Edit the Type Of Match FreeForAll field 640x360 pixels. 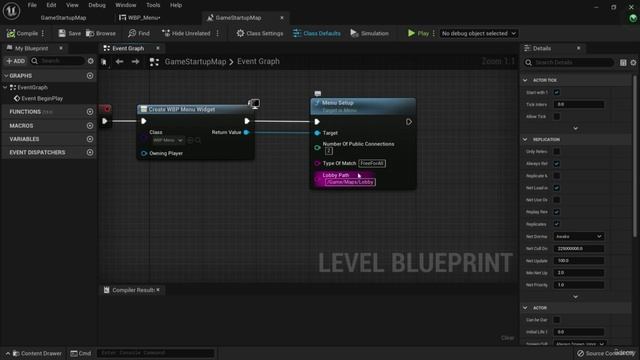372,163
